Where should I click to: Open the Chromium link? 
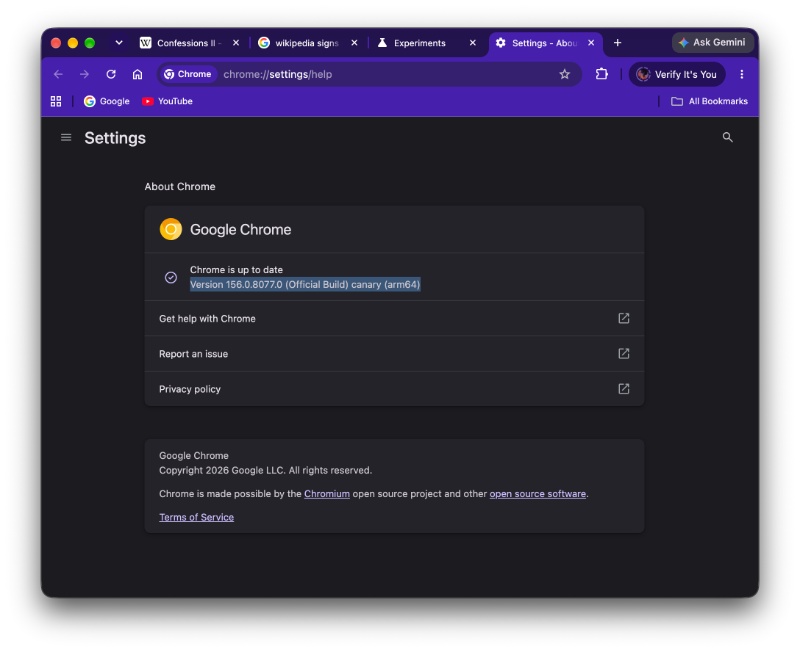point(327,494)
